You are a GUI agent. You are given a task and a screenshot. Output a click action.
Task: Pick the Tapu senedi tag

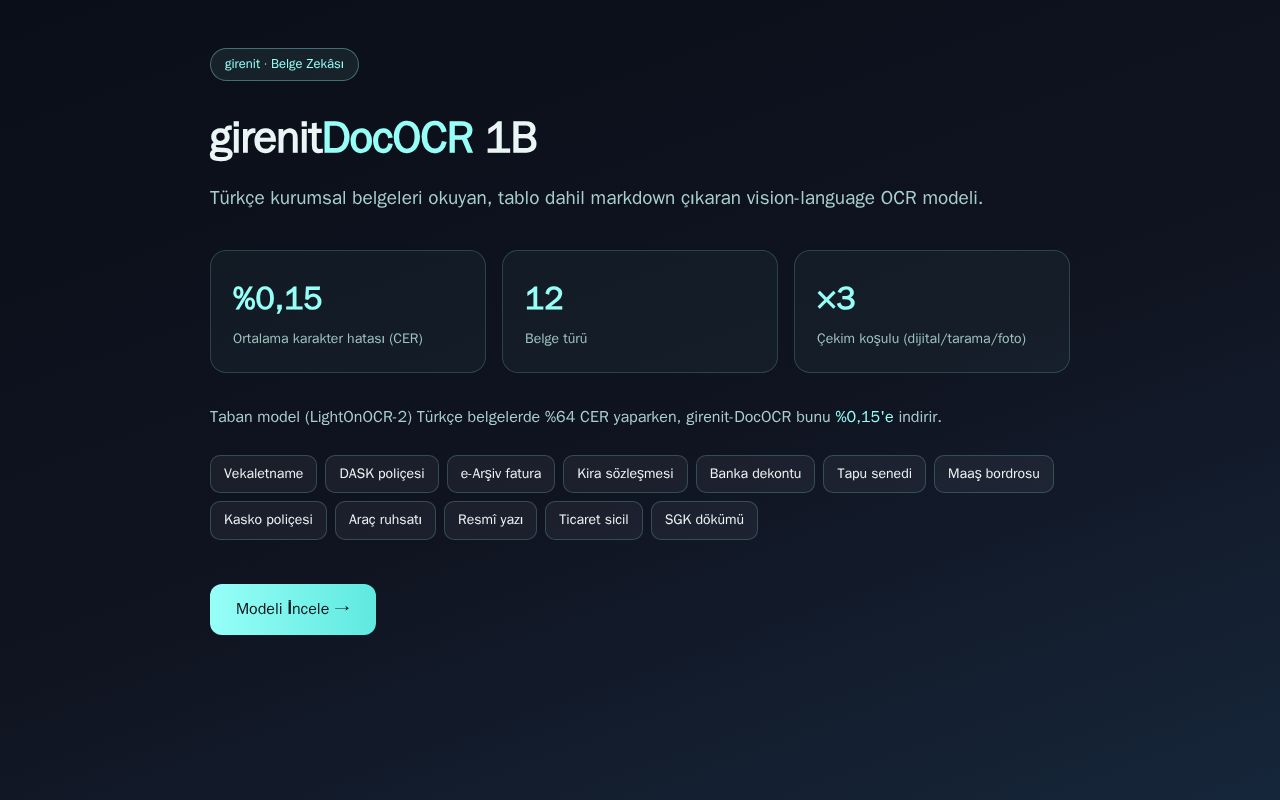[874, 474]
